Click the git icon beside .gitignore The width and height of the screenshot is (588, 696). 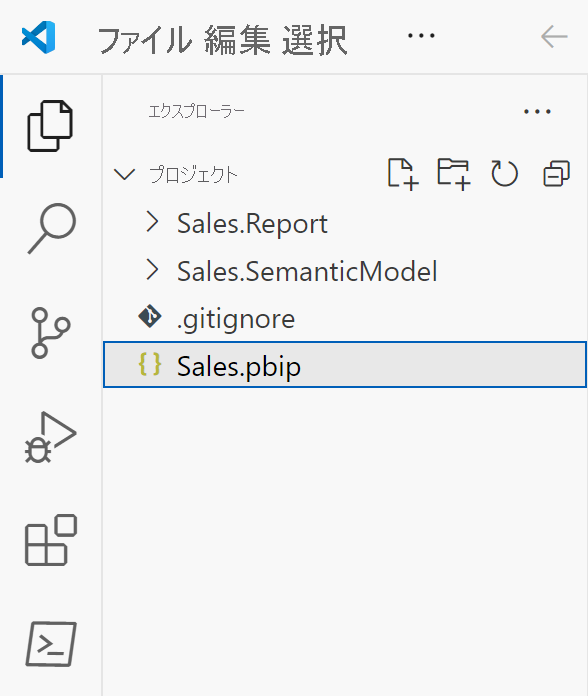coord(150,316)
